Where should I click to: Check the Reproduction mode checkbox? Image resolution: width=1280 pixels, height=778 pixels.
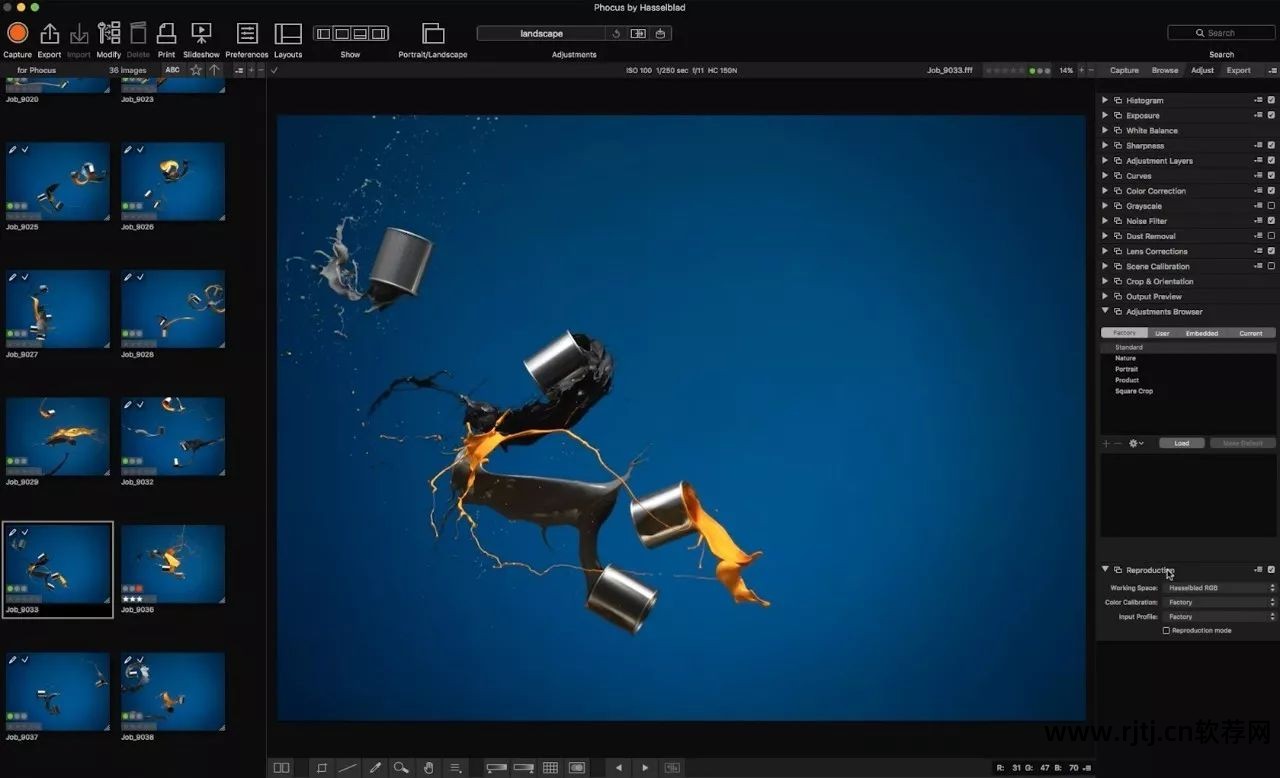tap(1166, 631)
